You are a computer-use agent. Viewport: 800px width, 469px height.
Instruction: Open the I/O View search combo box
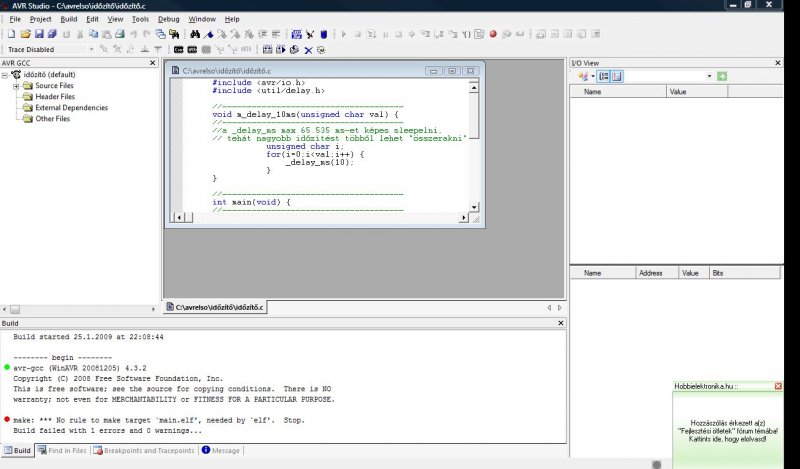click(709, 76)
